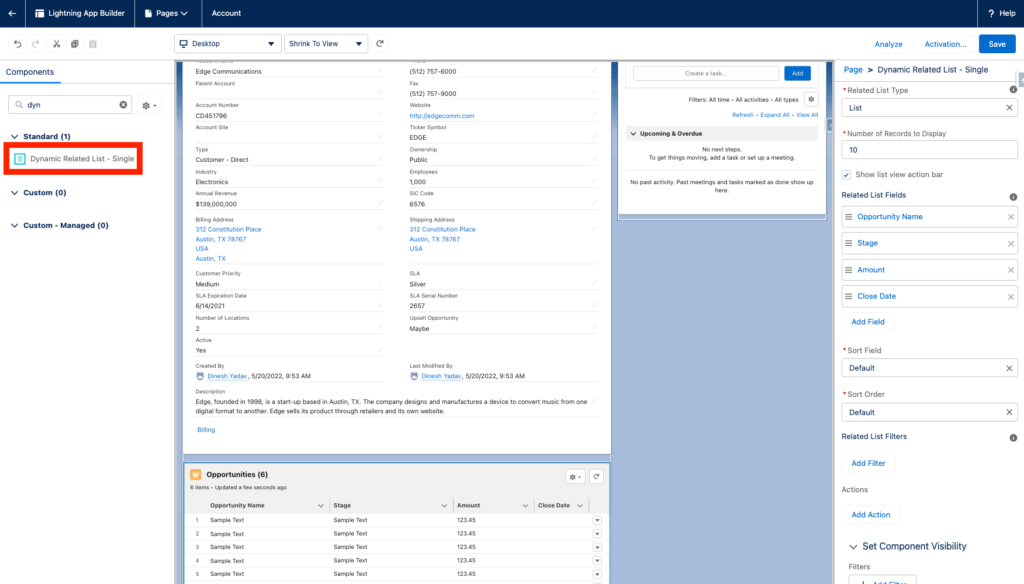The image size is (1024, 584).
Task: Clear the Sort Field value
Action: pos(1009,368)
